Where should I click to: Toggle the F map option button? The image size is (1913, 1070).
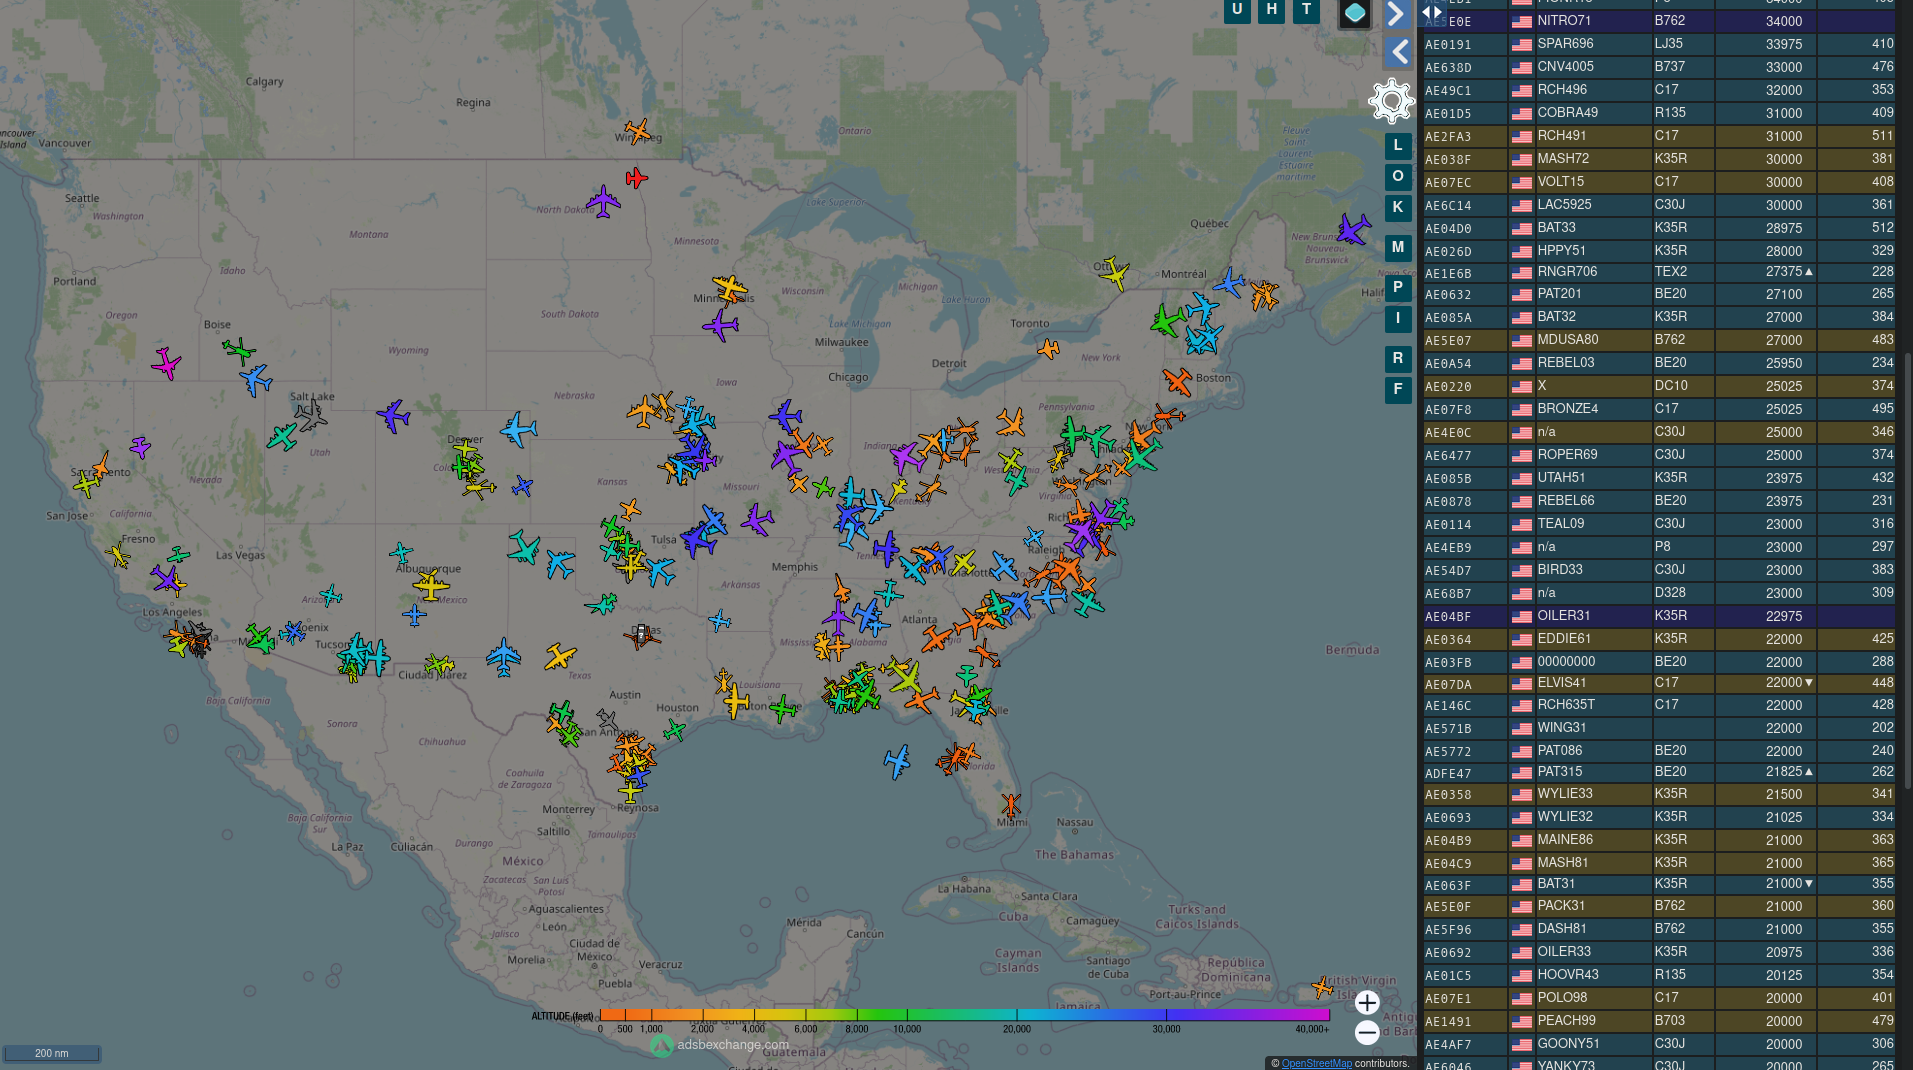pos(1398,390)
